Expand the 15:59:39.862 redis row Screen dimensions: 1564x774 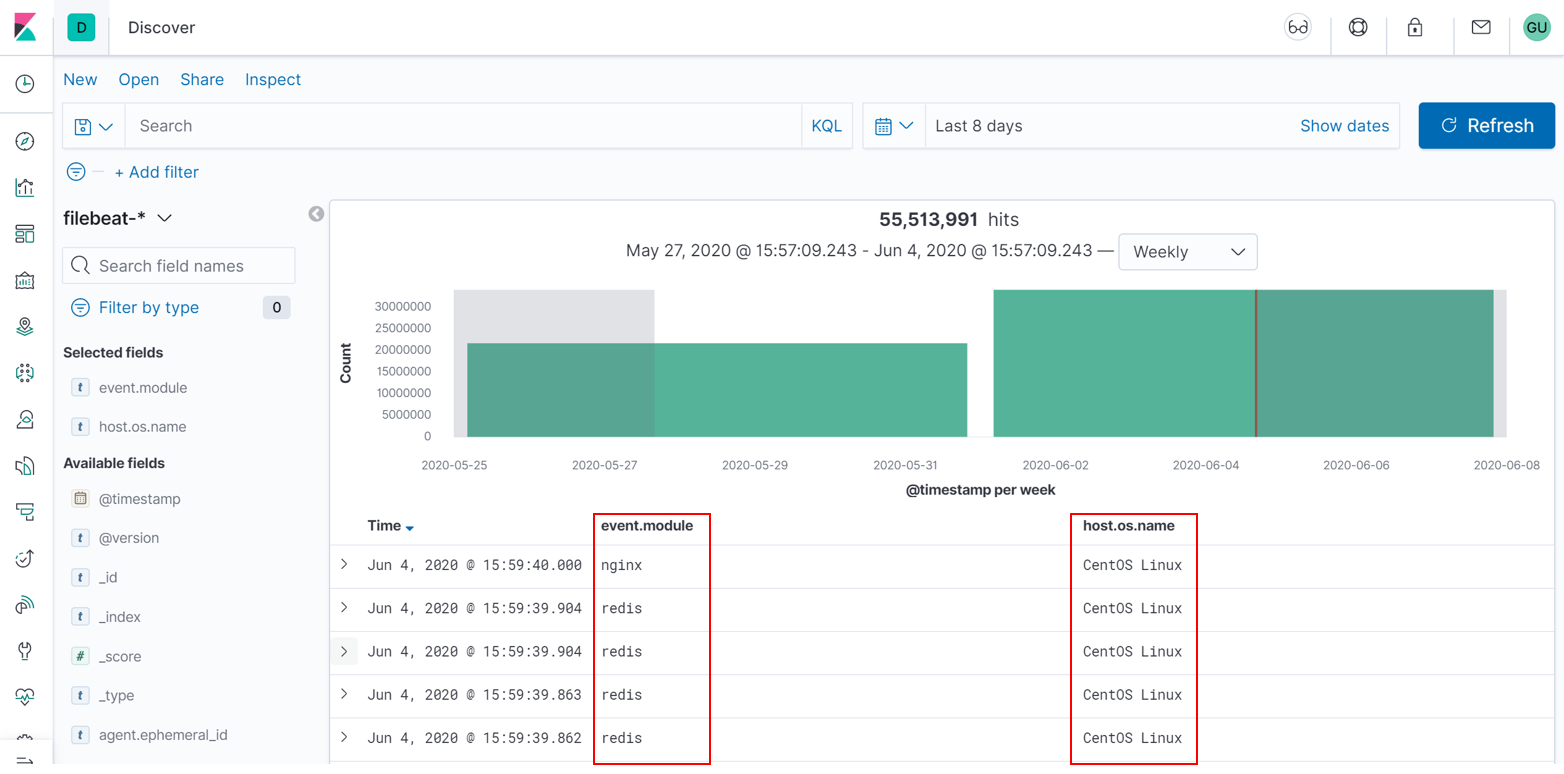pos(344,738)
